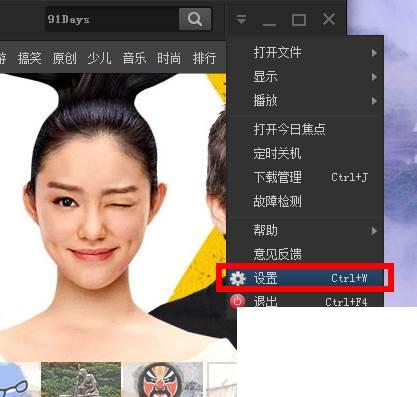Open the 打开文件 menu item
Screen dimensions: 417x397
pos(305,53)
